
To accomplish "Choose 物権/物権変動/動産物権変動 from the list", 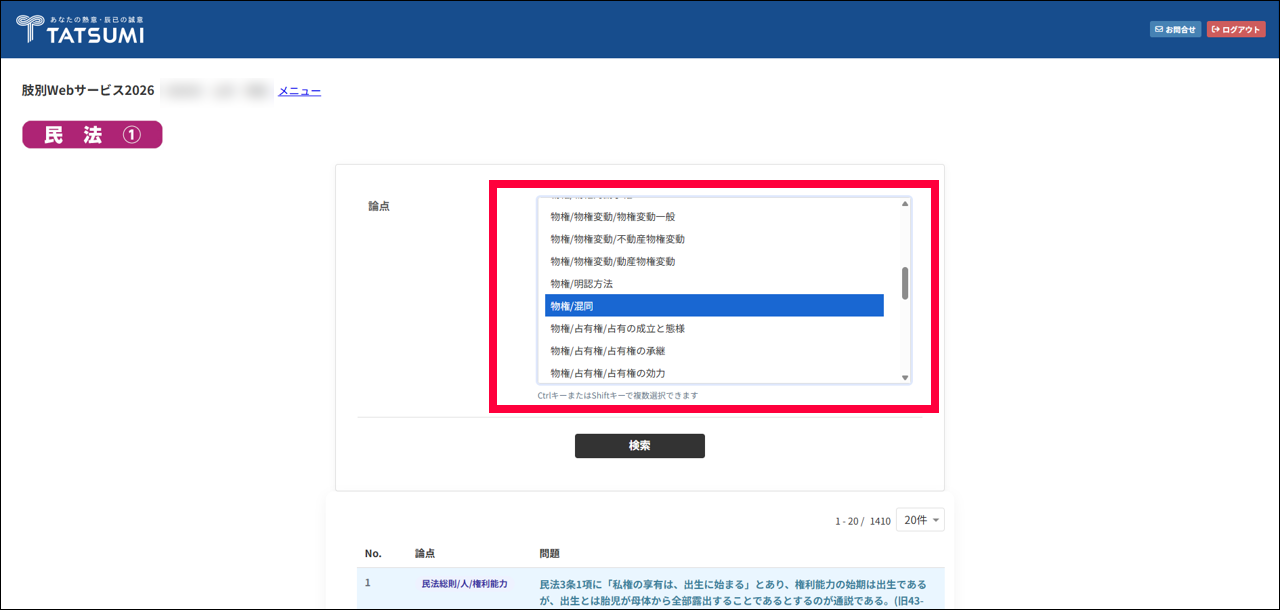I will click(x=612, y=261).
